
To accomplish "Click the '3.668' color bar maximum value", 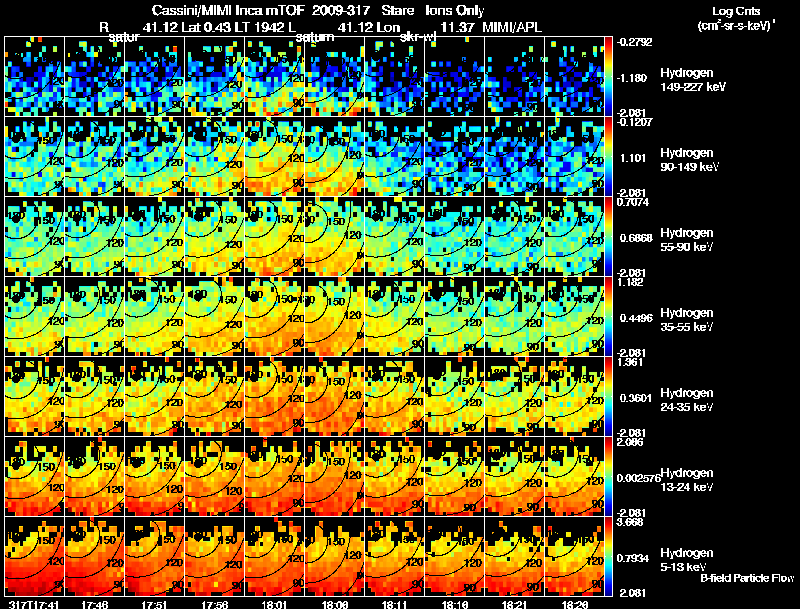I will 630,522.
